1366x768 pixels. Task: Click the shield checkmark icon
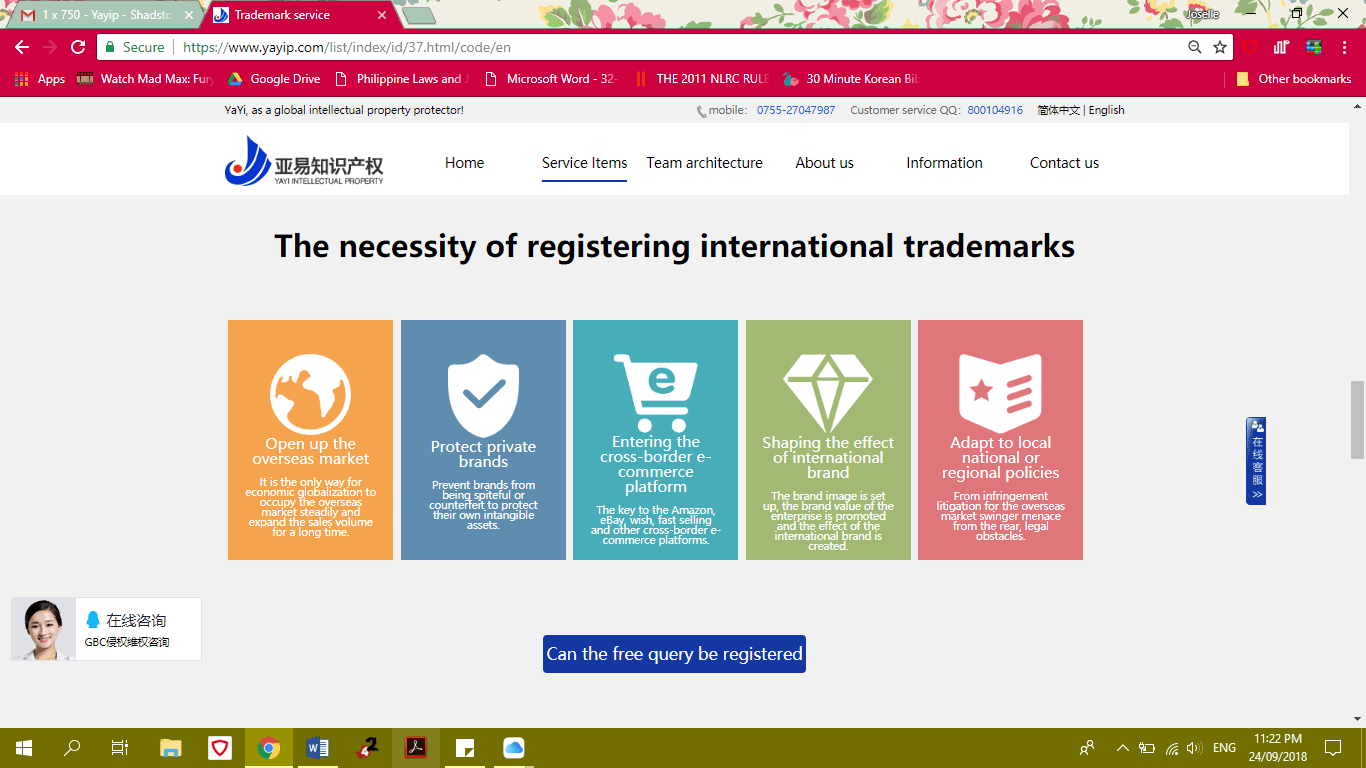[x=483, y=395]
